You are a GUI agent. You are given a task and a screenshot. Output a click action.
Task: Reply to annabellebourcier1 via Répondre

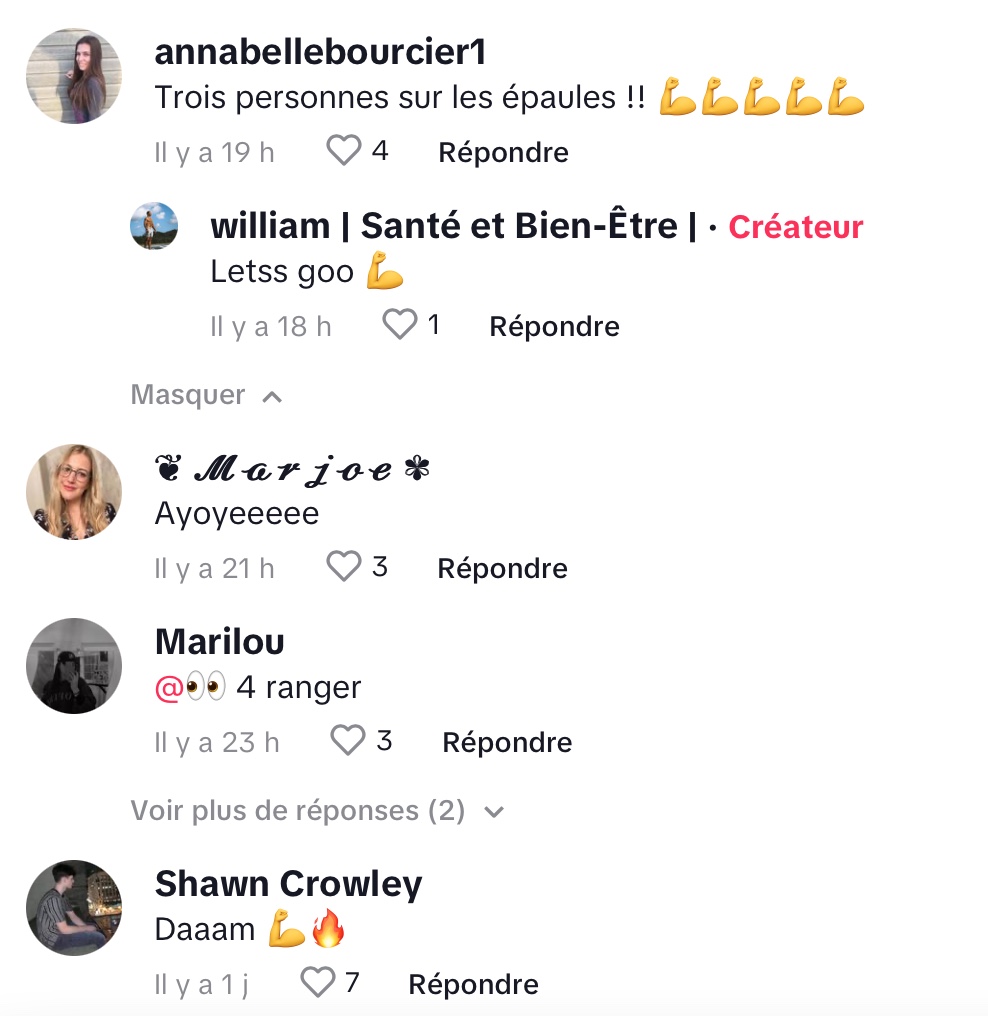click(x=503, y=152)
